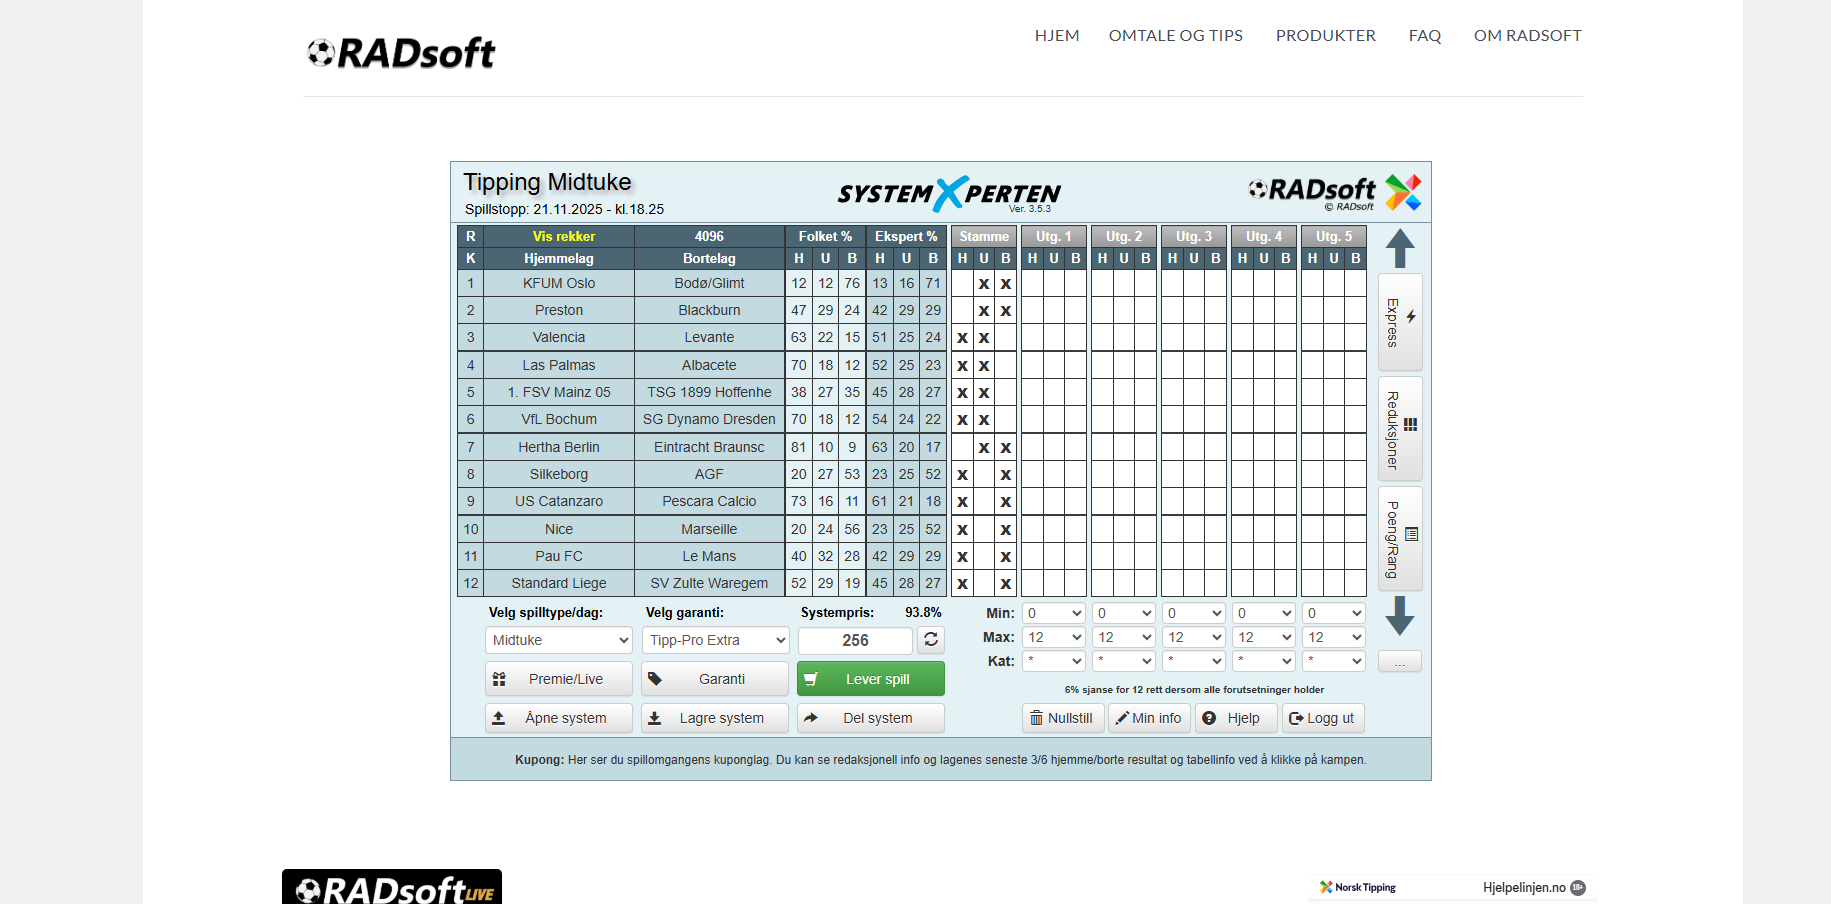The height and width of the screenshot is (904, 1831).
Task: Click the refresh system price icon
Action: (931, 640)
